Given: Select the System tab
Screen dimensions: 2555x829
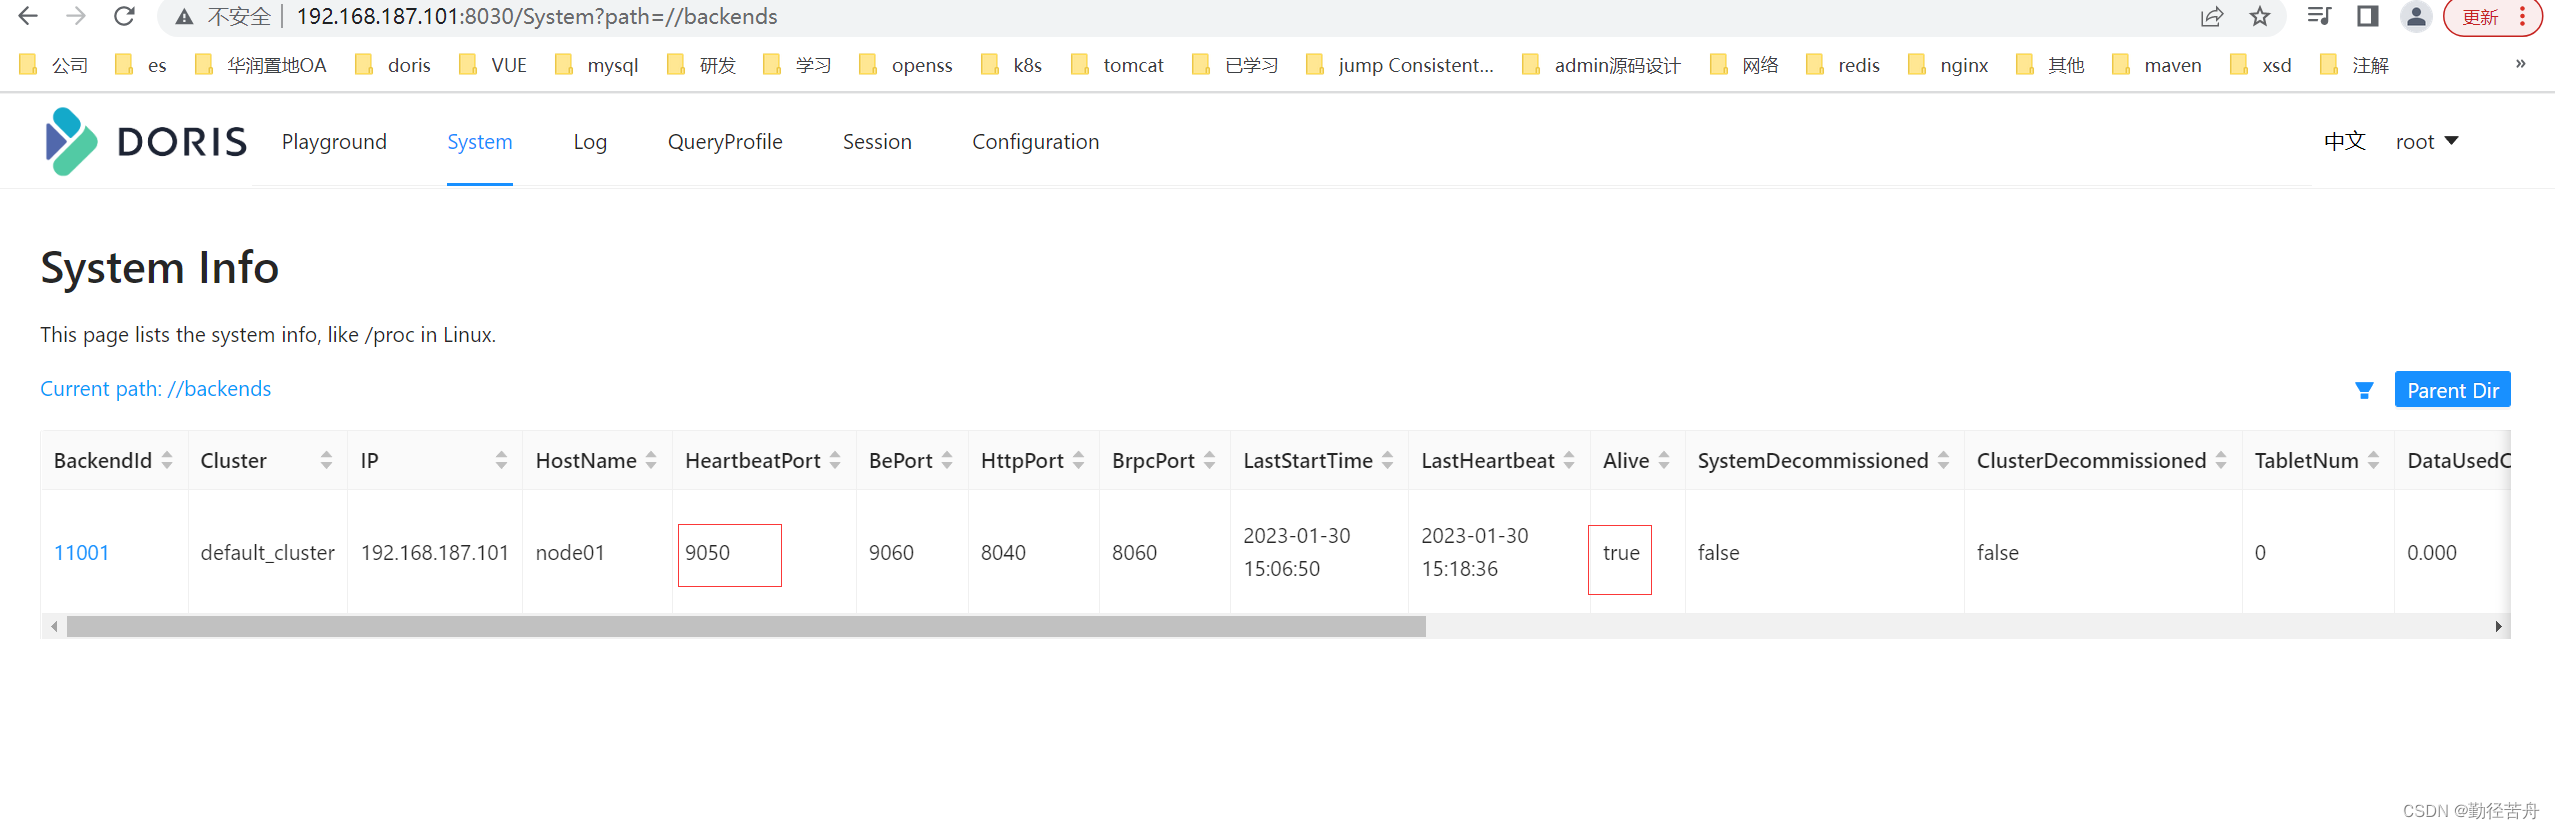Looking at the screenshot, I should 480,142.
